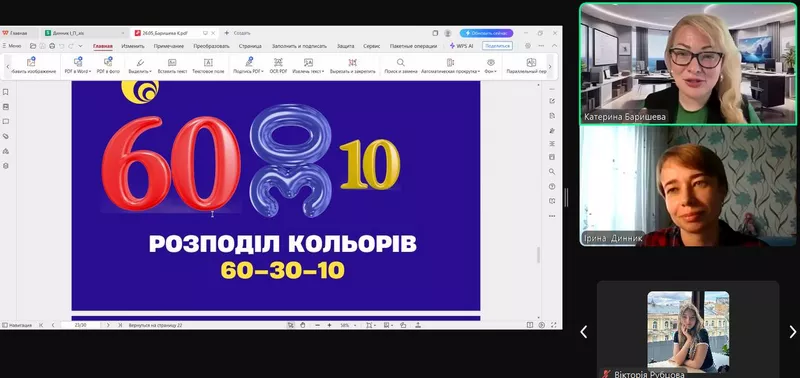The image size is (800, 378).
Task: Toggle fullscreen view in status bar
Action: click(x=554, y=325)
